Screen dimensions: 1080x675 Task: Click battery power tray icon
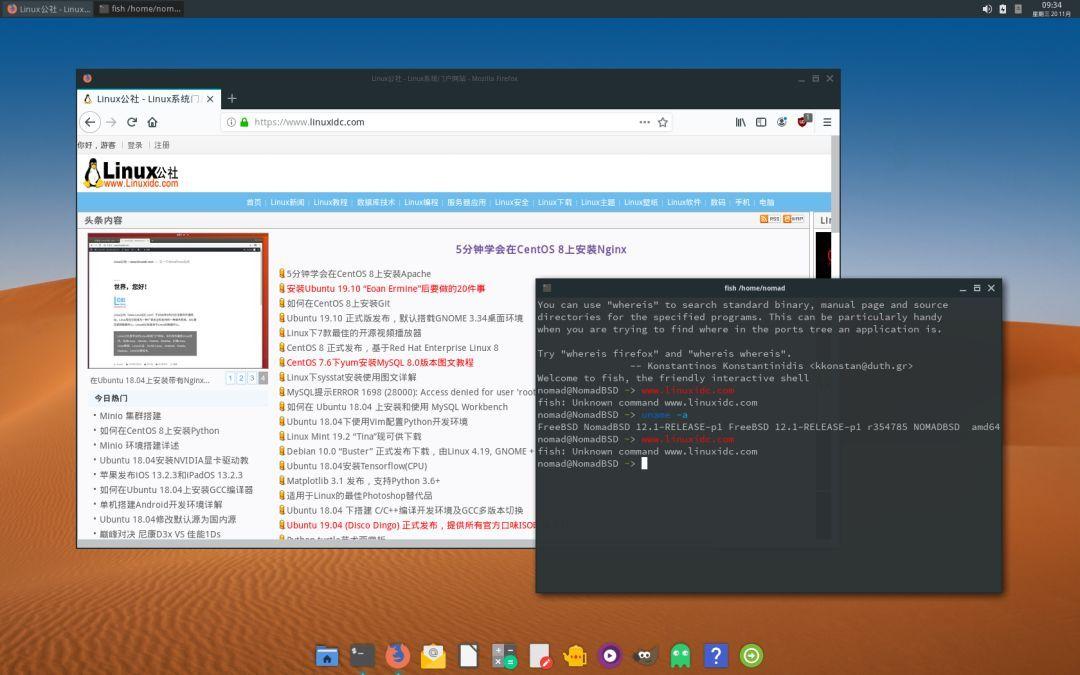pyautogui.click(x=1003, y=9)
